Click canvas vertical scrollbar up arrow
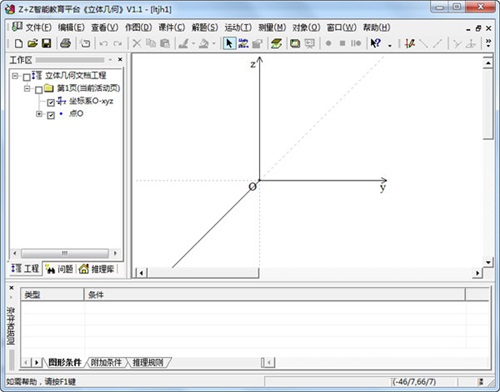The height and width of the screenshot is (392, 500). (488, 63)
